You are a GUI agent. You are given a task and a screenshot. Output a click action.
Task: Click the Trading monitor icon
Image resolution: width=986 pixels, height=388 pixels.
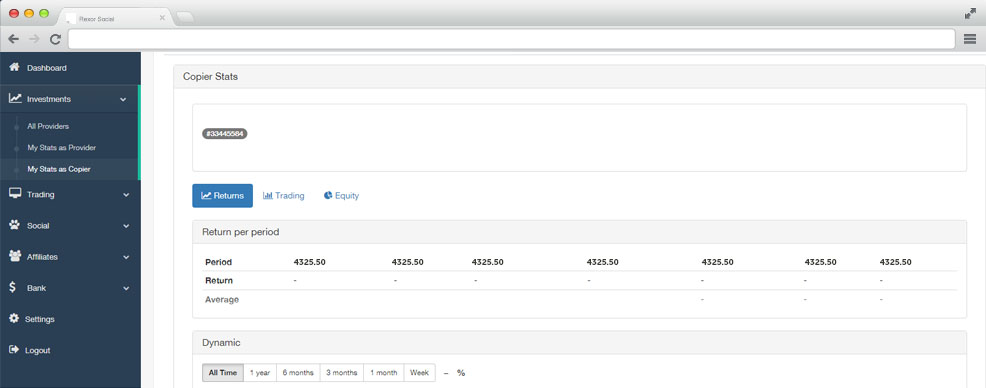pos(15,194)
